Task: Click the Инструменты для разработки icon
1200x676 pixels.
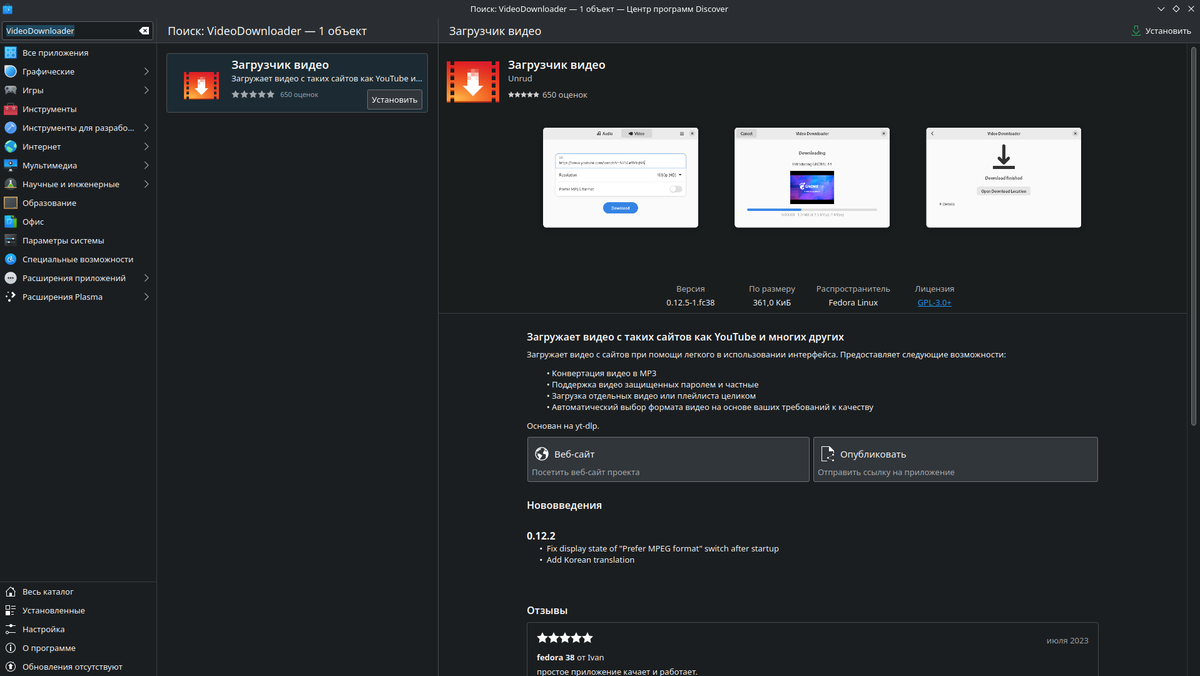Action: pyautogui.click(x=11, y=128)
